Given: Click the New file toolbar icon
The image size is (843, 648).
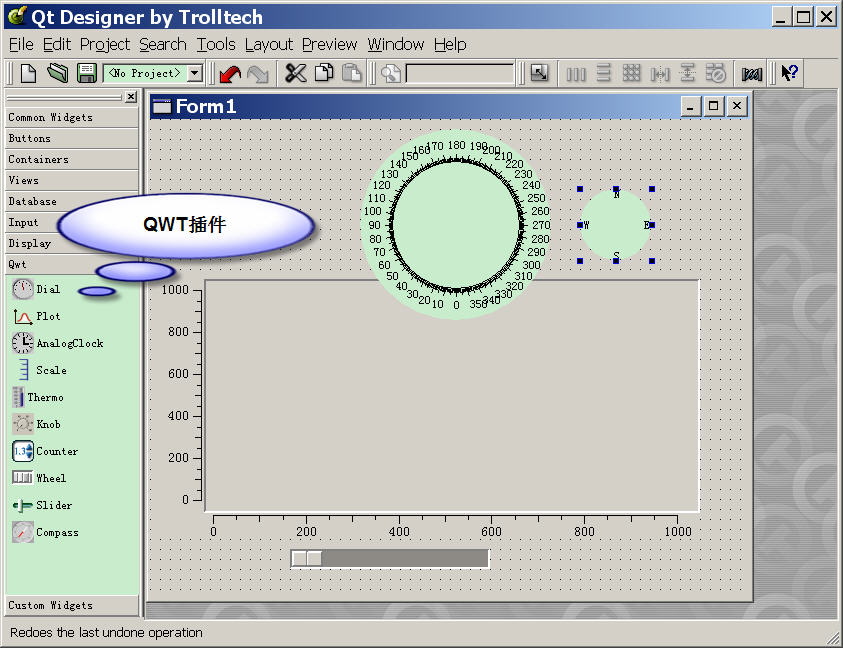Looking at the screenshot, I should [29, 73].
